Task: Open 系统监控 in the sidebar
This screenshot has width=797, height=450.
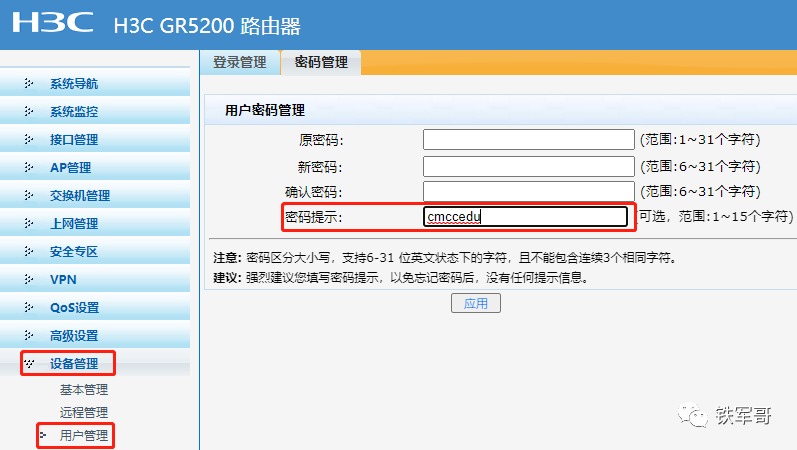Action: 74,112
